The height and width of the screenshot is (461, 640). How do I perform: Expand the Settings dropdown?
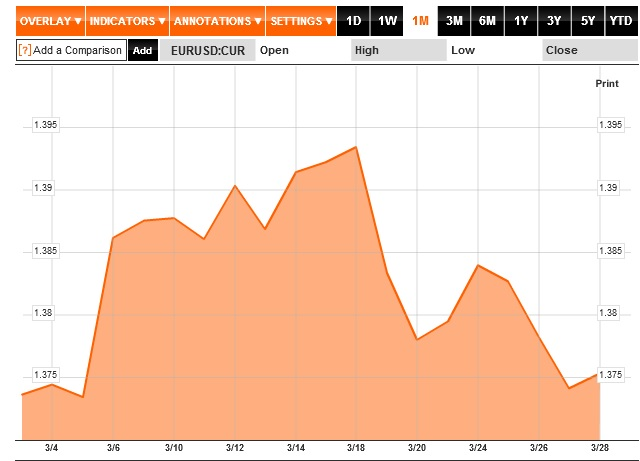301,21
